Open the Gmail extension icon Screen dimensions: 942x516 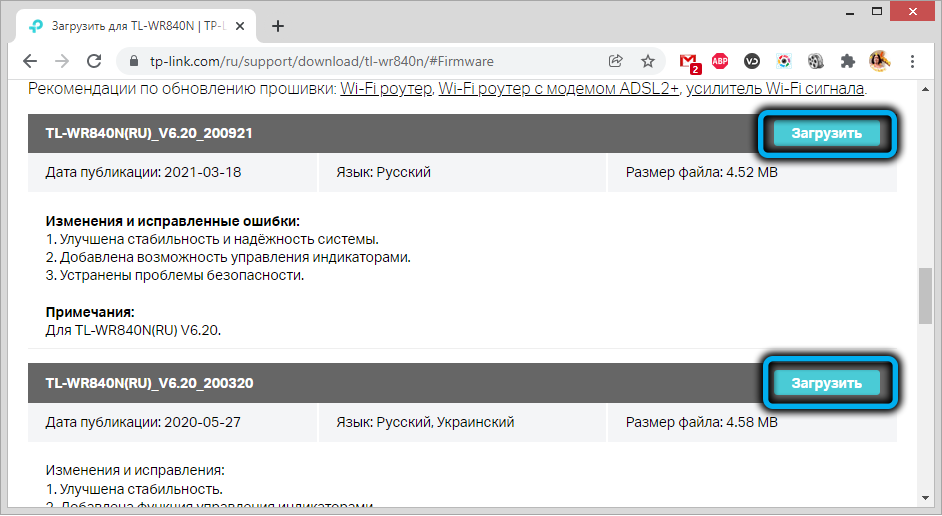click(690, 62)
